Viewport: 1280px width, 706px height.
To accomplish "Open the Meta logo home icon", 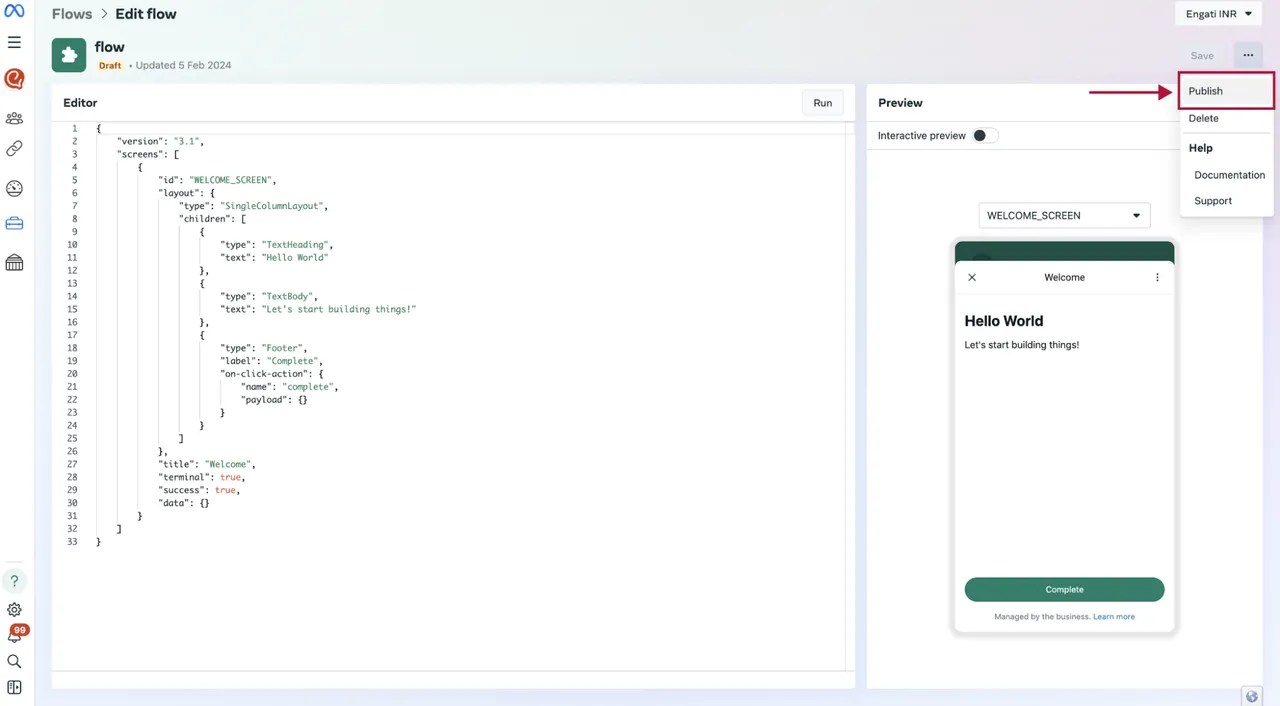I will coord(14,10).
